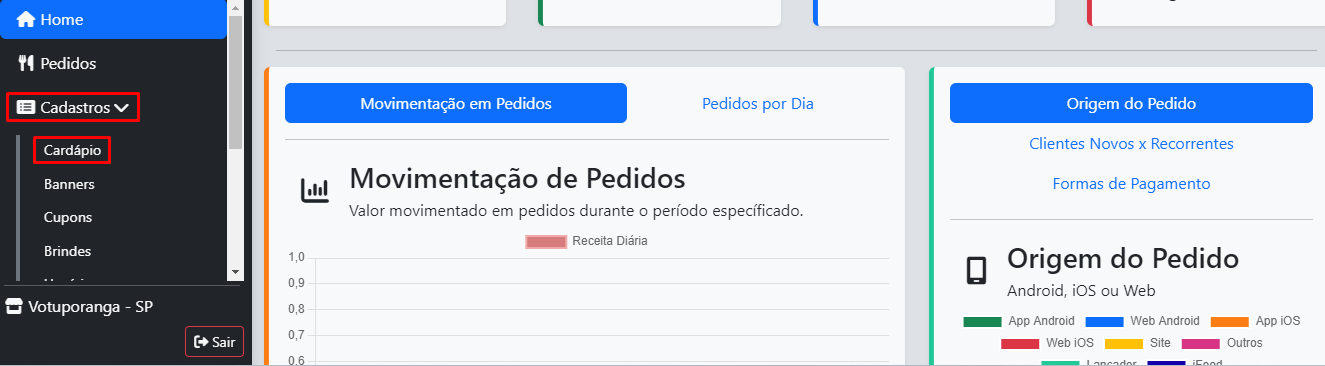Toggle App Android green legend swatch

[982, 322]
